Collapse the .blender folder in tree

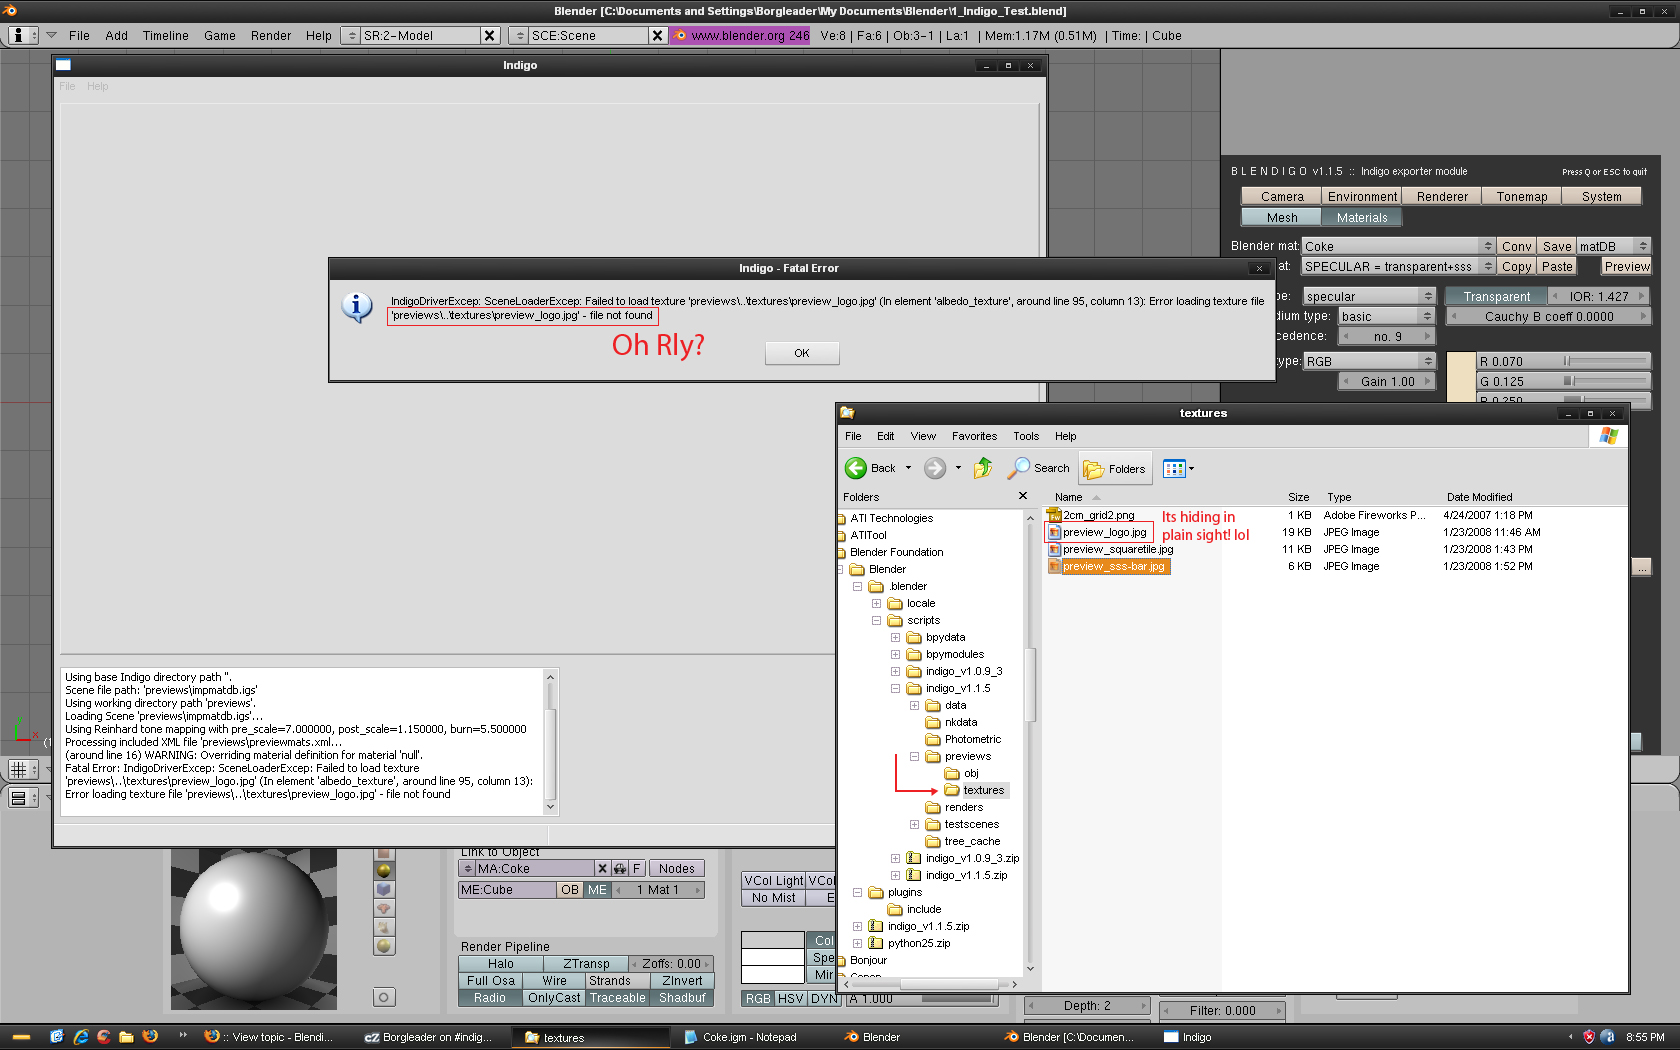857,586
